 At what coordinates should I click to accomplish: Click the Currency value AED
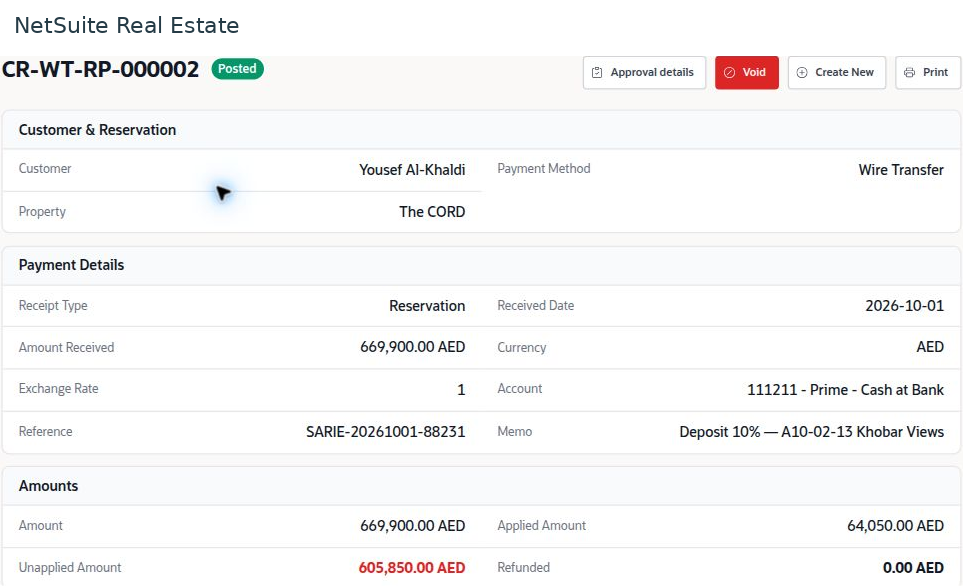pos(930,347)
